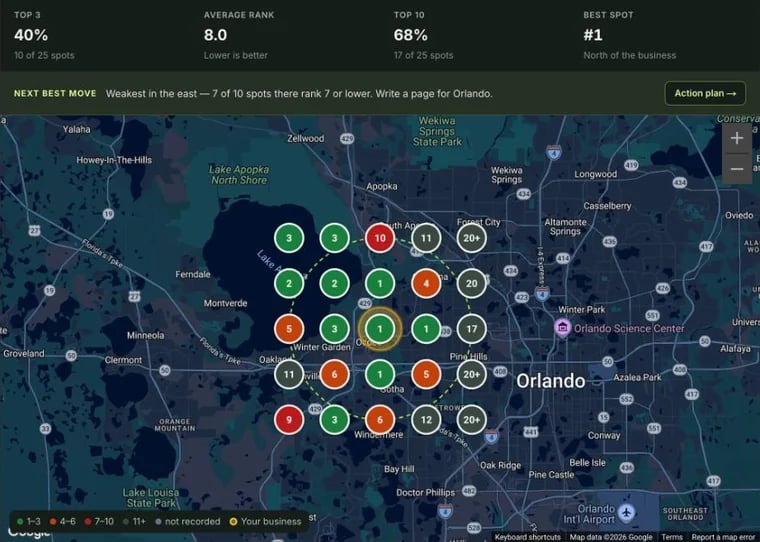Select the red rank 10 grid marker
The width and height of the screenshot is (760, 542).
coord(380,238)
